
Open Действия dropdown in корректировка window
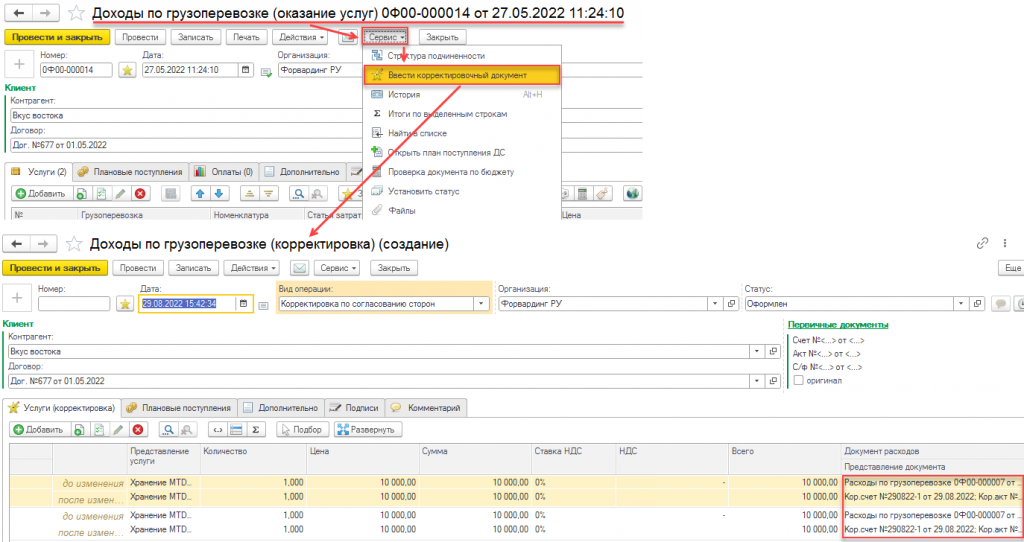(252, 268)
